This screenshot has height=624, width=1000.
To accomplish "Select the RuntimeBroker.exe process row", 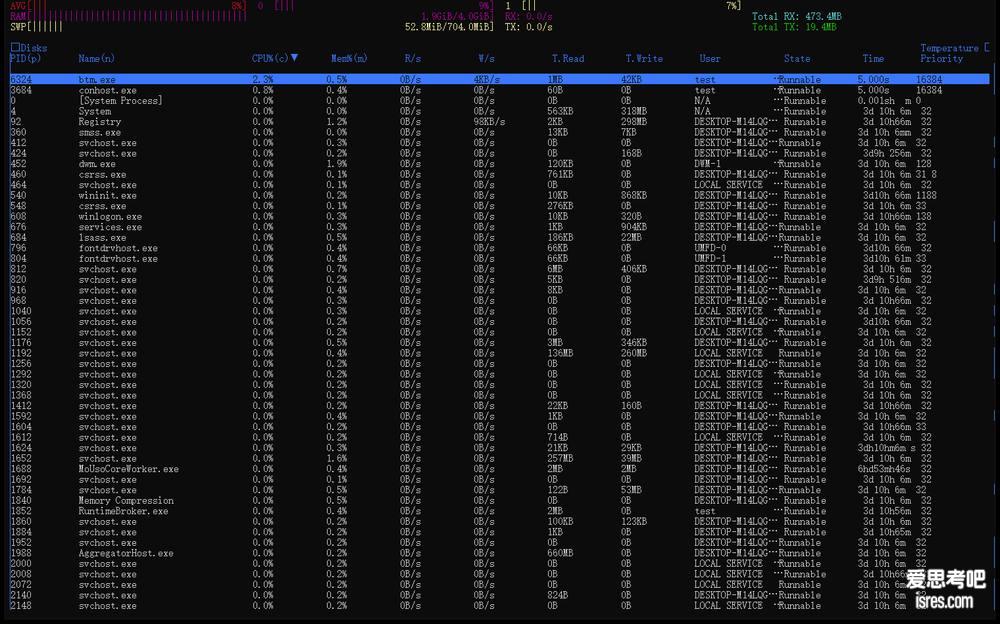I will 499,511.
